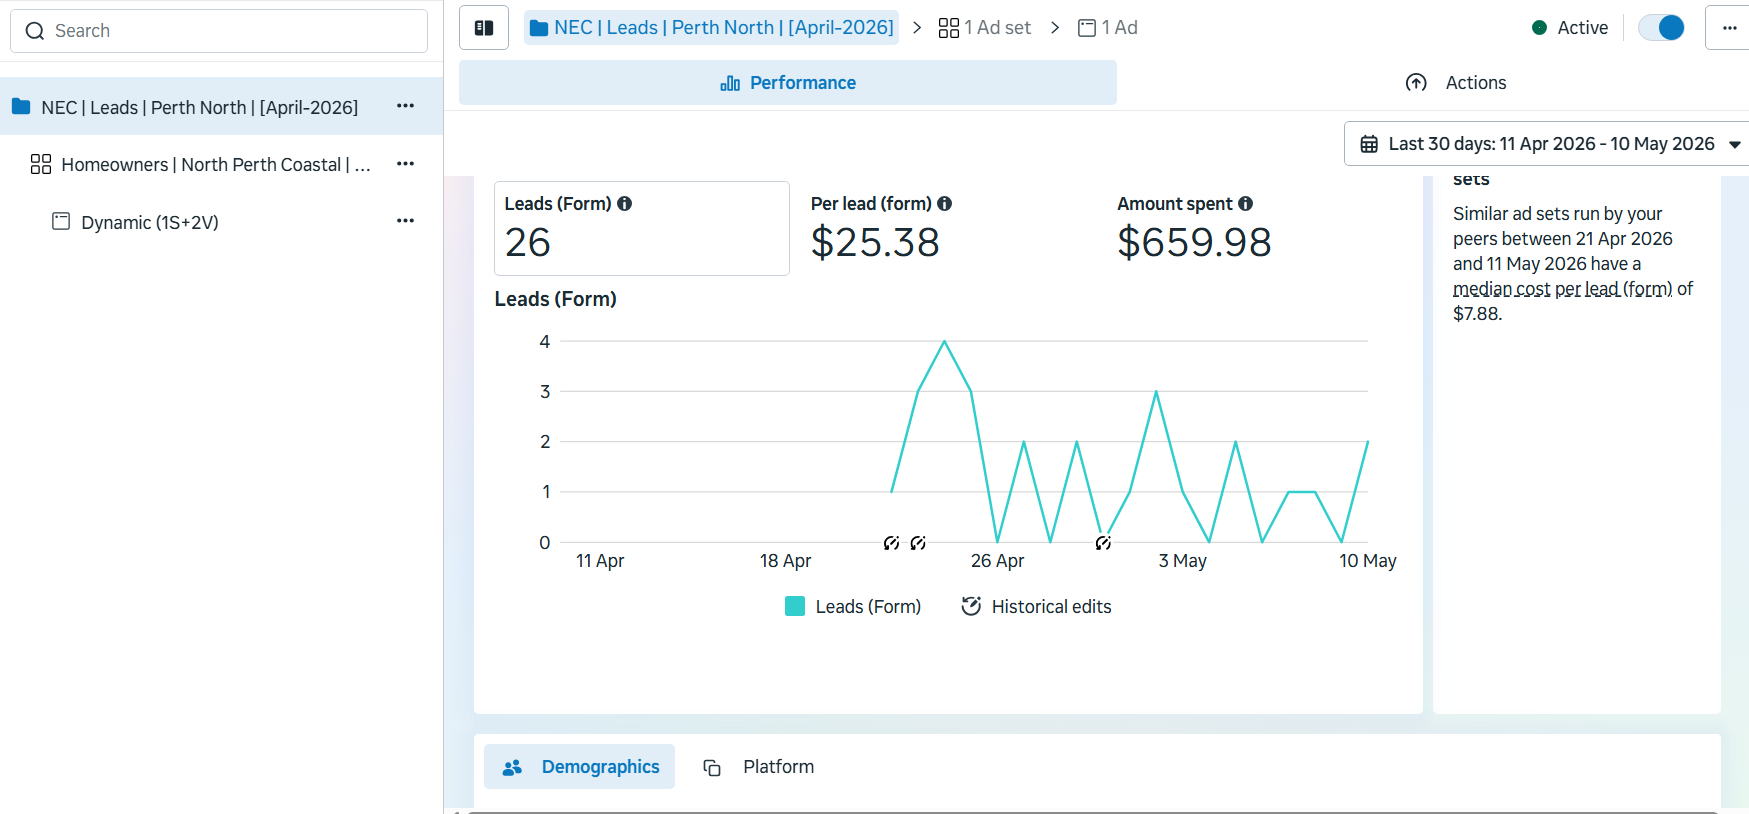Open the 1 Ad set breadcrumb
The image size is (1749, 814).
point(985,28)
